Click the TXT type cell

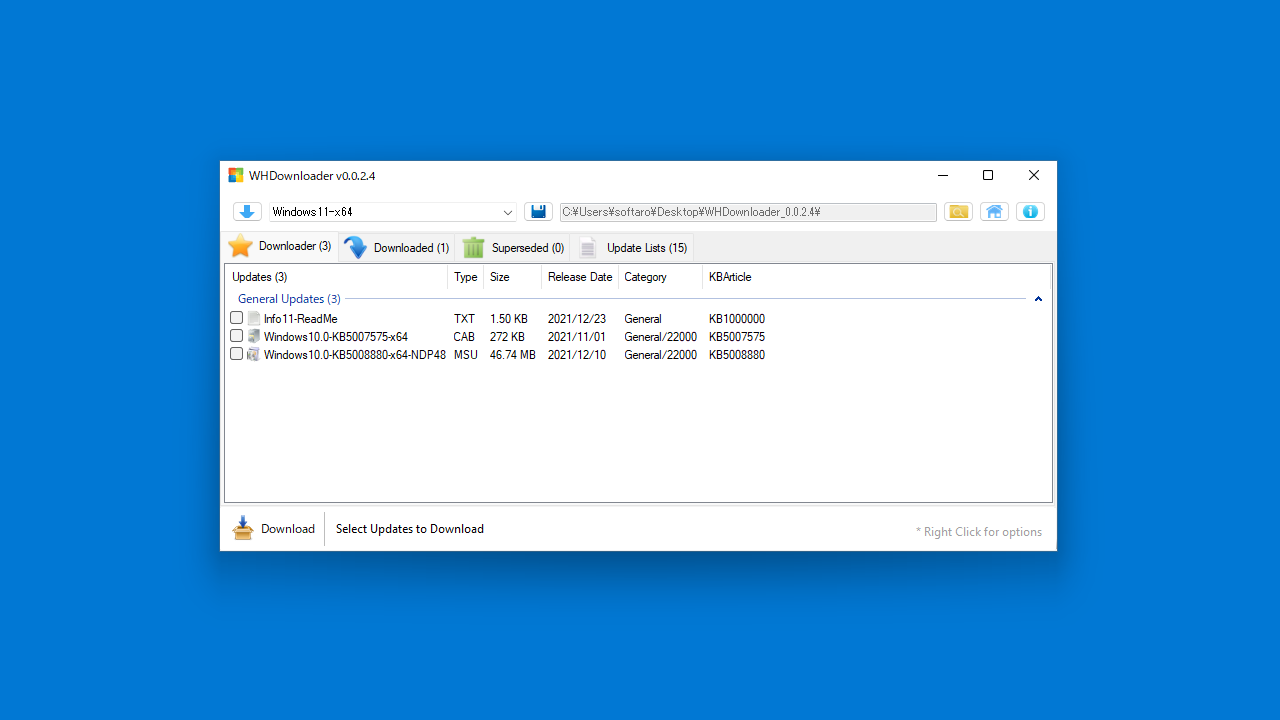[x=464, y=319]
